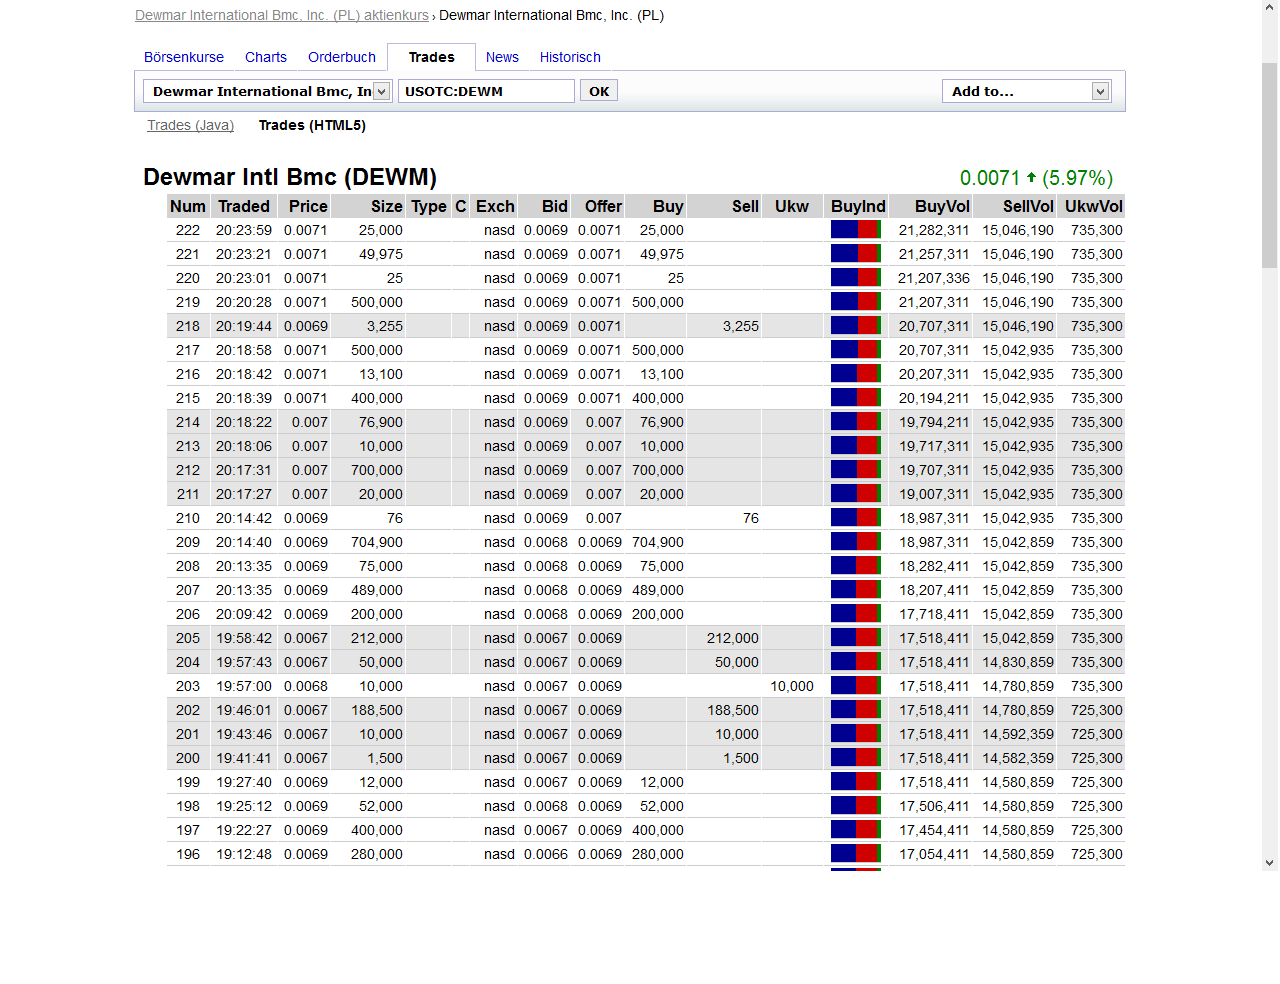Click the BuyInd bar for trade 199

click(x=856, y=781)
